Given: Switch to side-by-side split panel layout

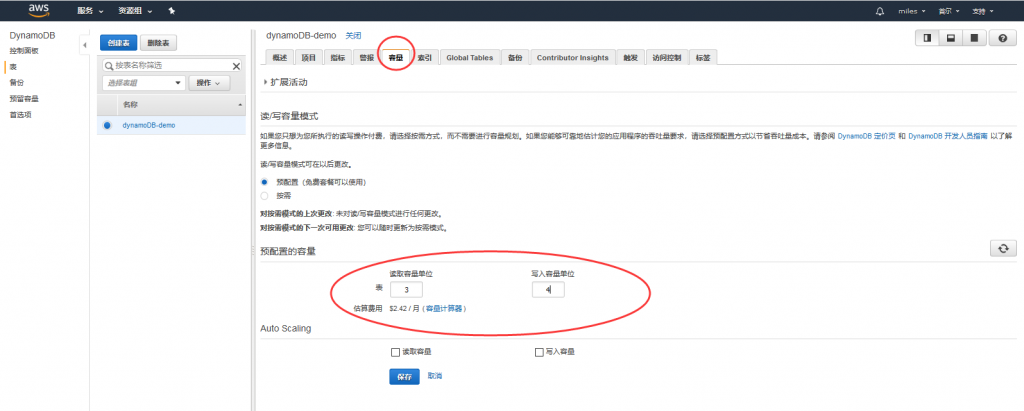Looking at the screenshot, I should [x=927, y=39].
